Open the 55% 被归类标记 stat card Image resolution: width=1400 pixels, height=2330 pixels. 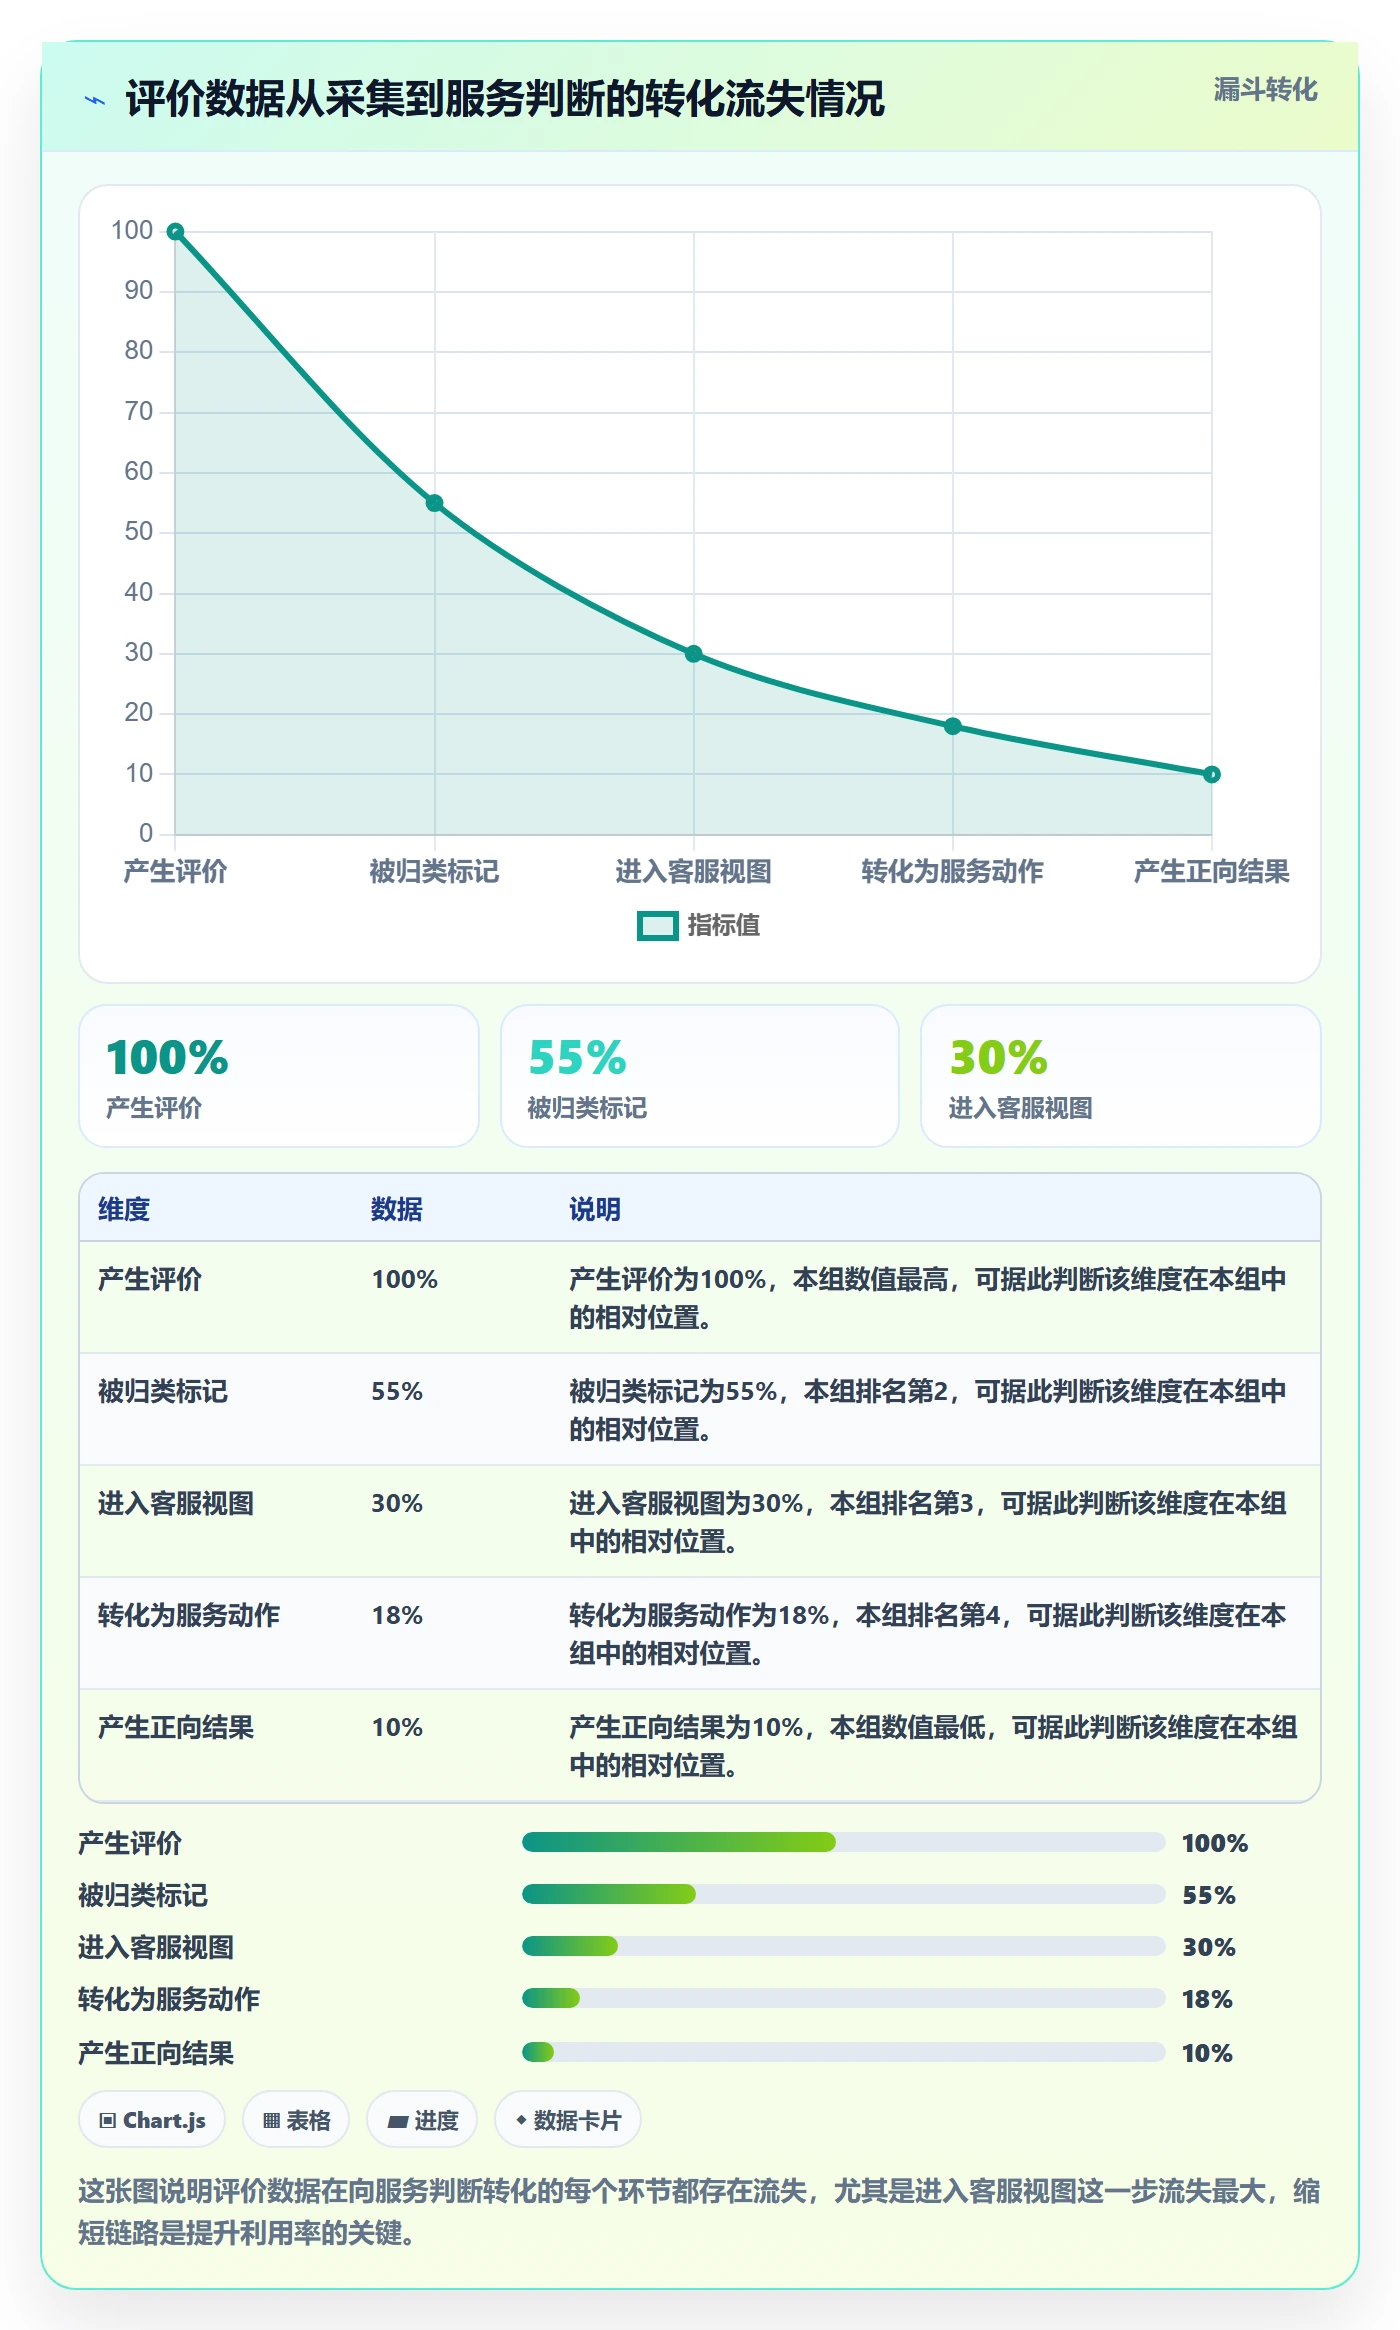coord(700,1076)
